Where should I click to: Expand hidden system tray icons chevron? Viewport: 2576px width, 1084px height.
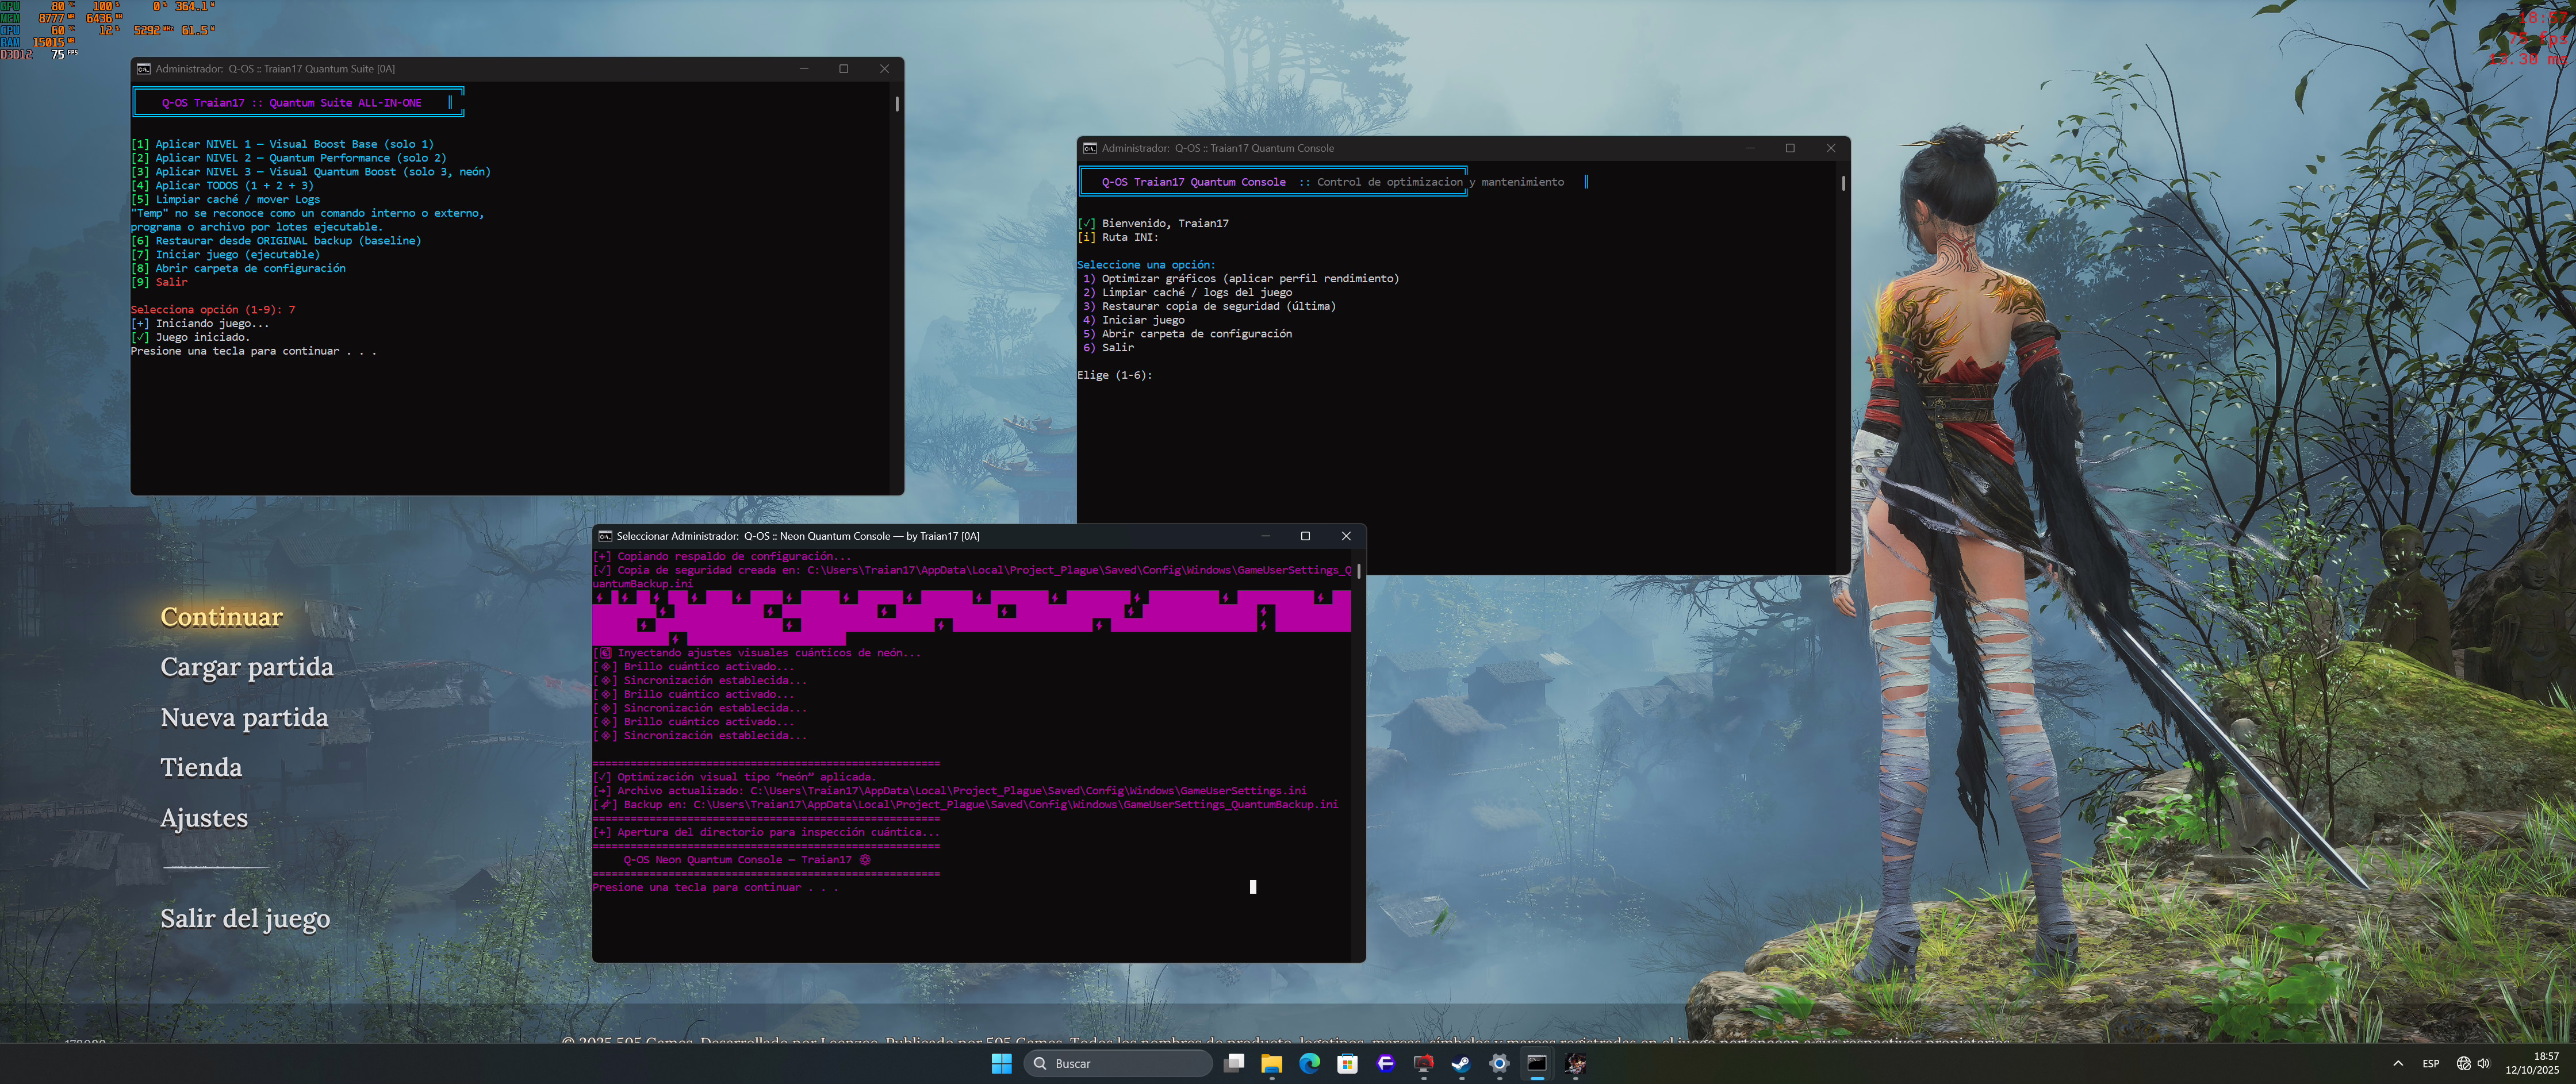coord(2397,1063)
